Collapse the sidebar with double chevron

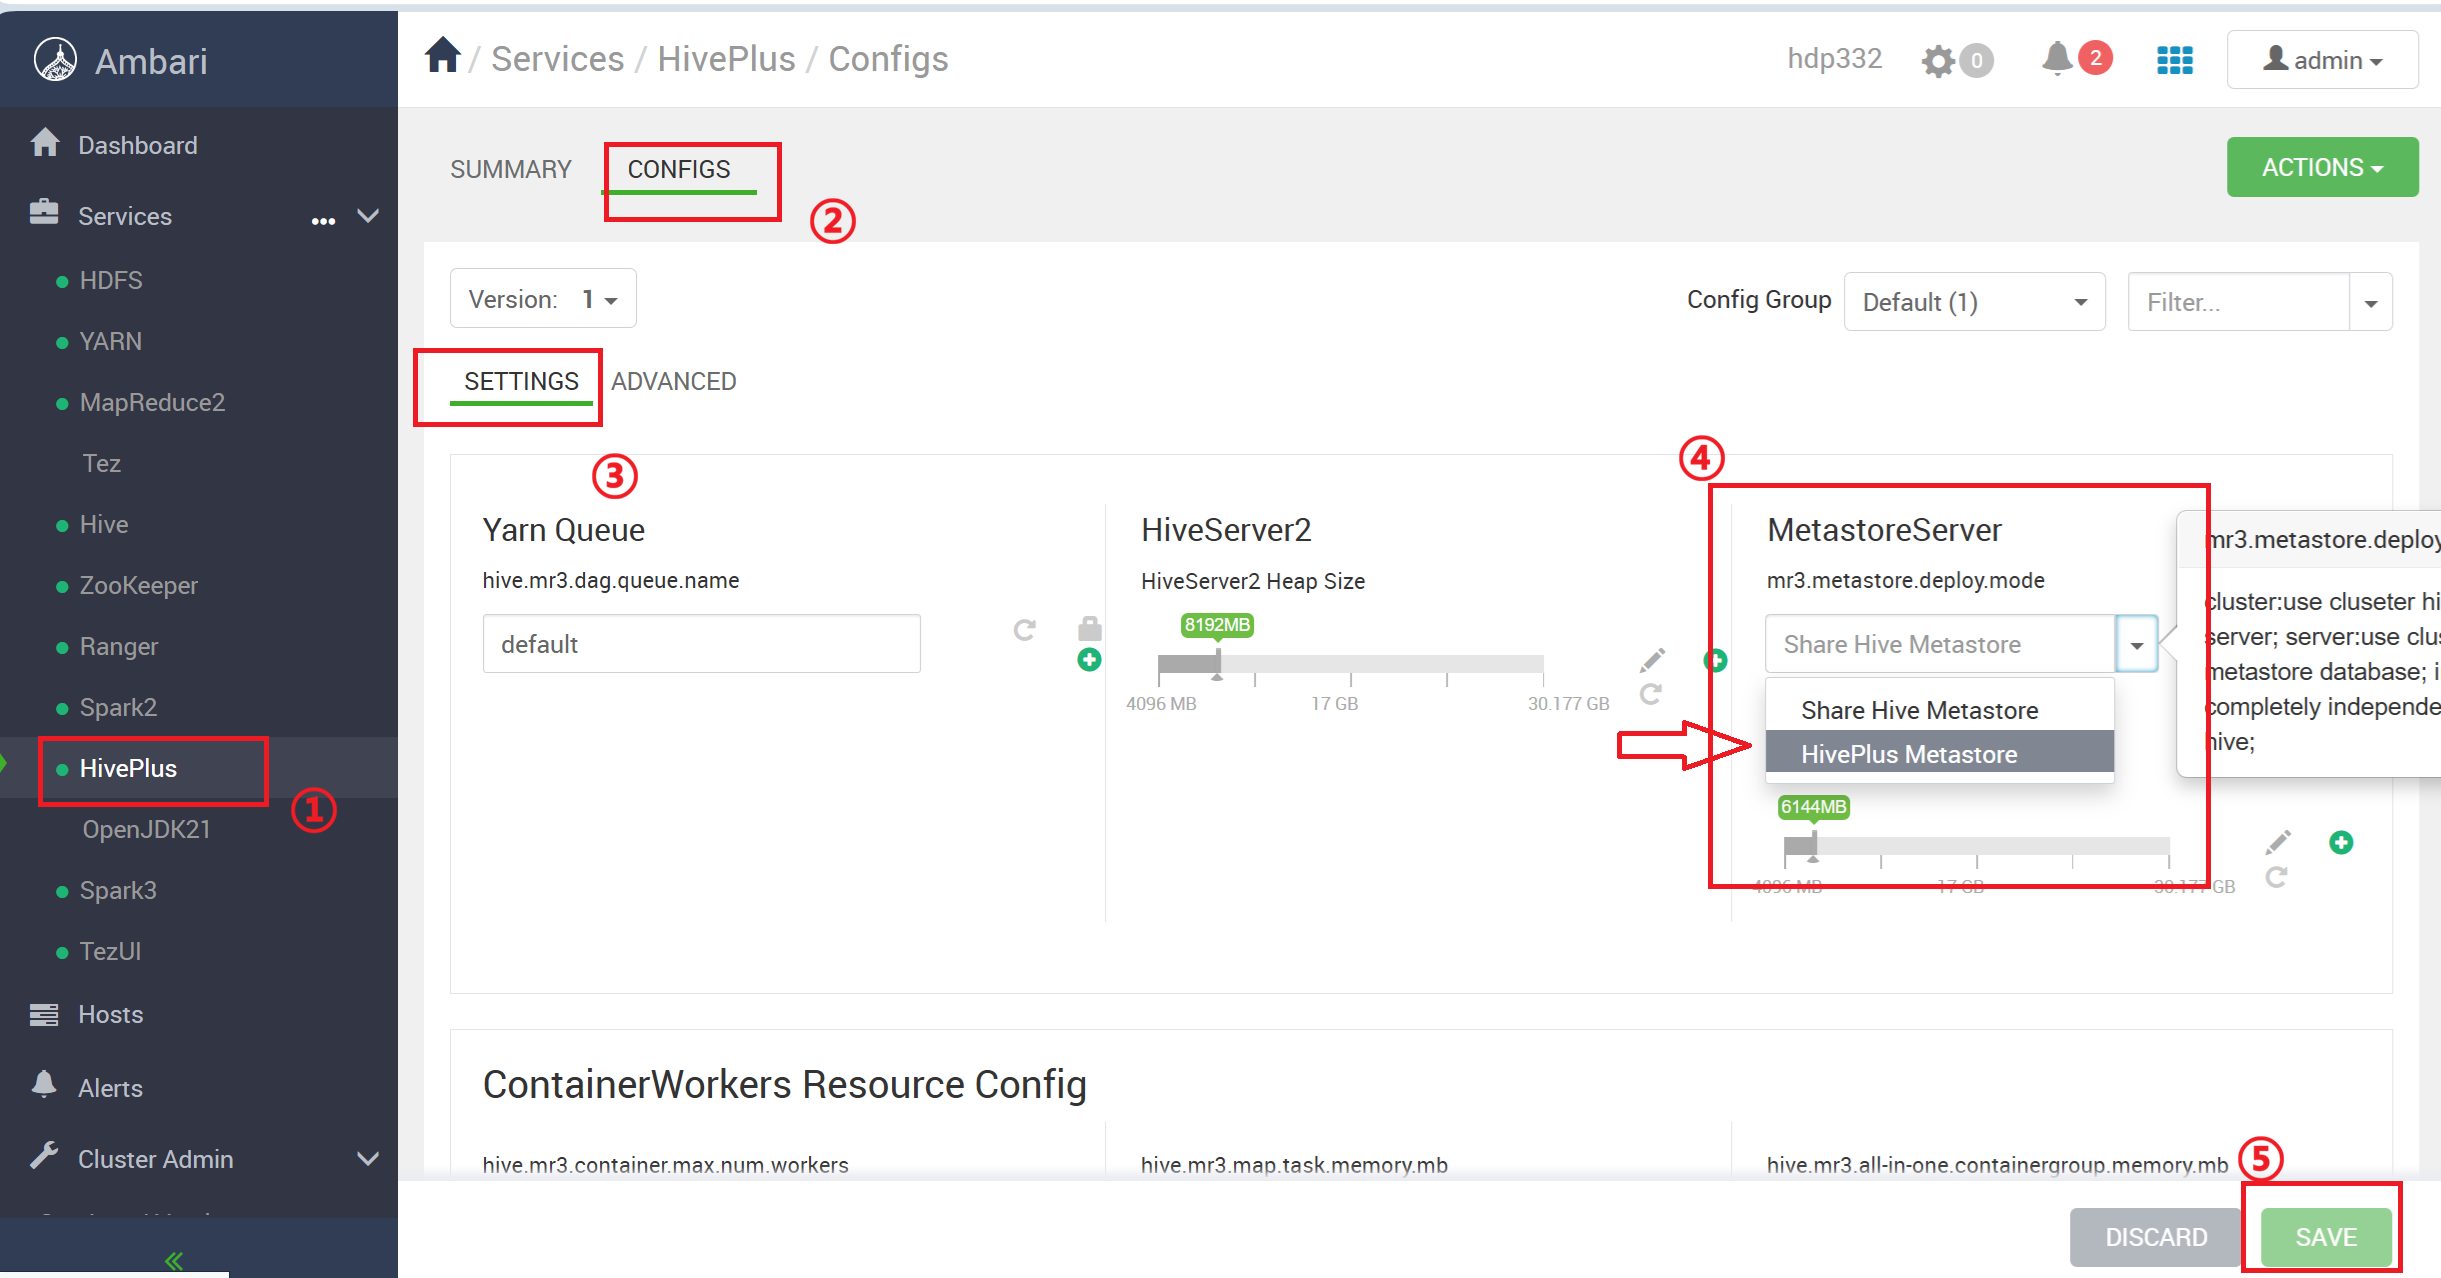174,1260
